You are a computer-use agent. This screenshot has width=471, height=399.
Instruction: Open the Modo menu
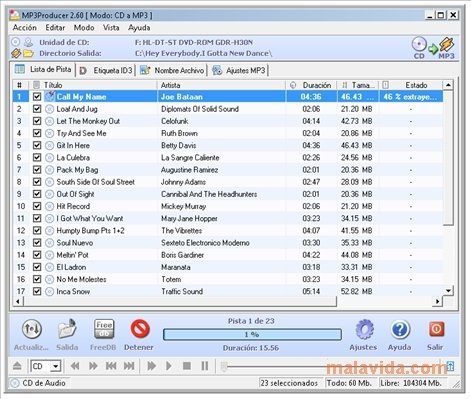pos(84,28)
